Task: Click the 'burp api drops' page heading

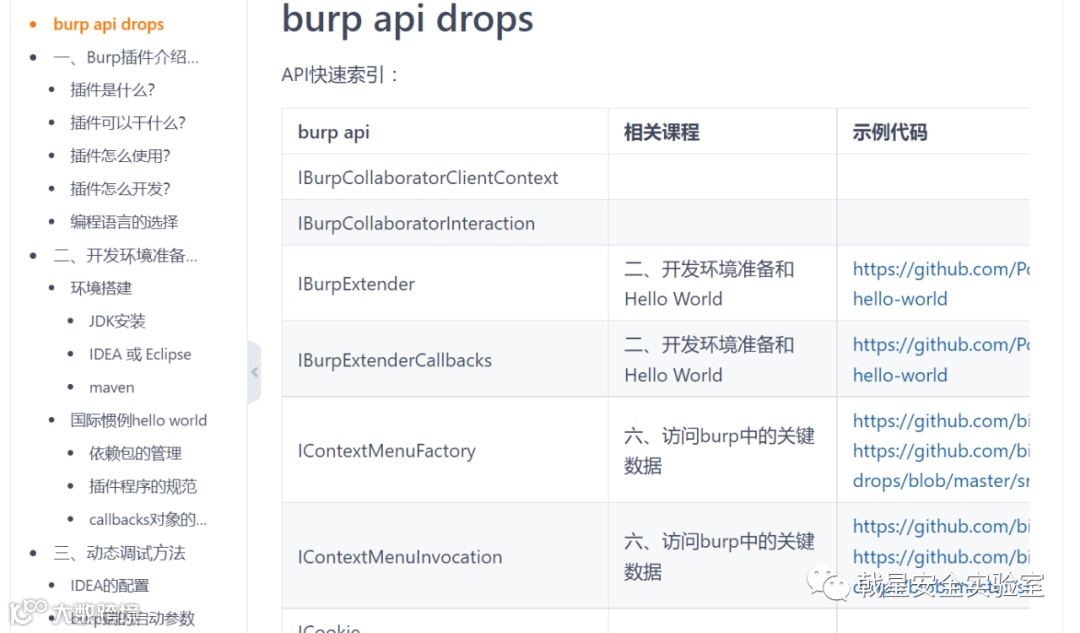Action: (x=408, y=19)
